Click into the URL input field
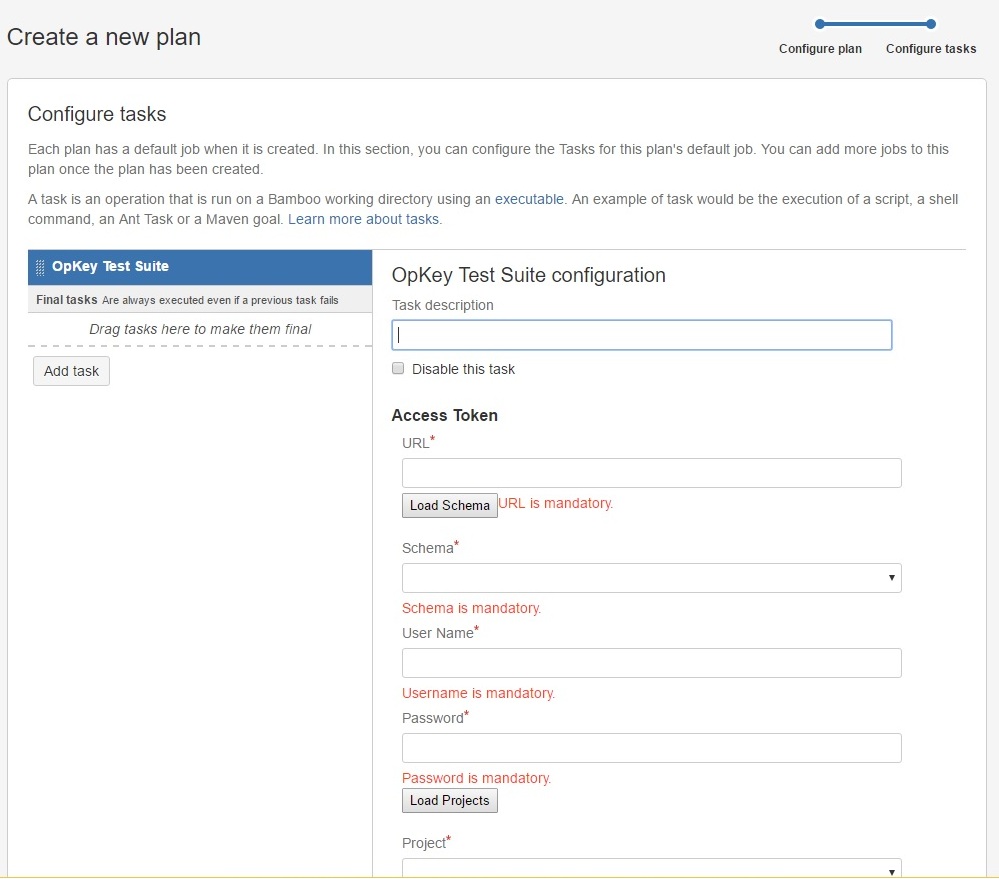Viewport: 999px width, 879px height. pyautogui.click(x=651, y=473)
